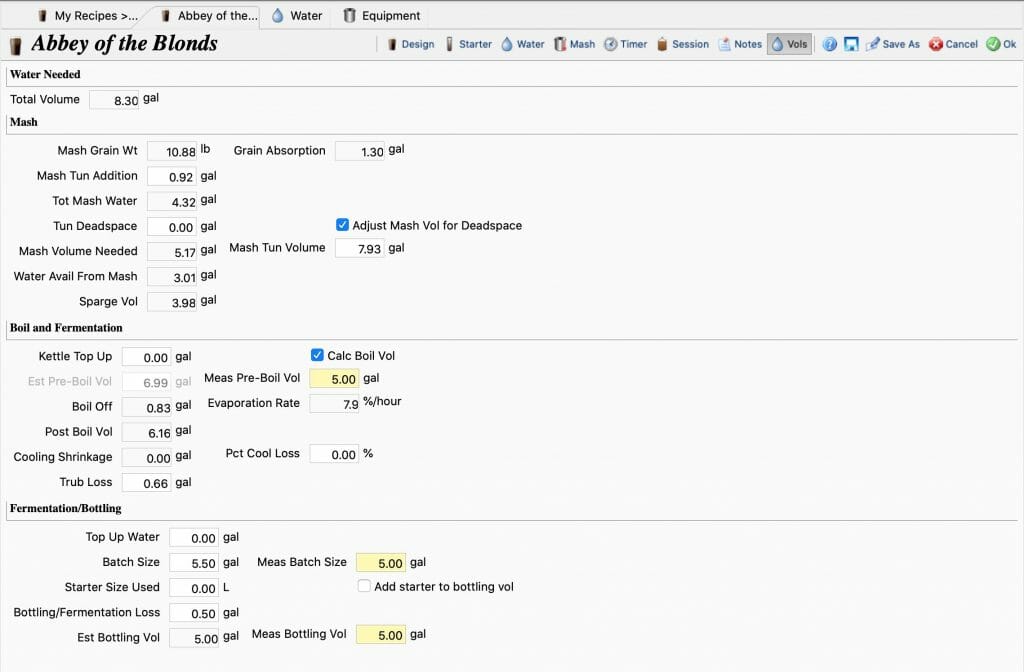Click the Boil and Fermentation heading
The image size is (1024, 672).
coord(66,328)
